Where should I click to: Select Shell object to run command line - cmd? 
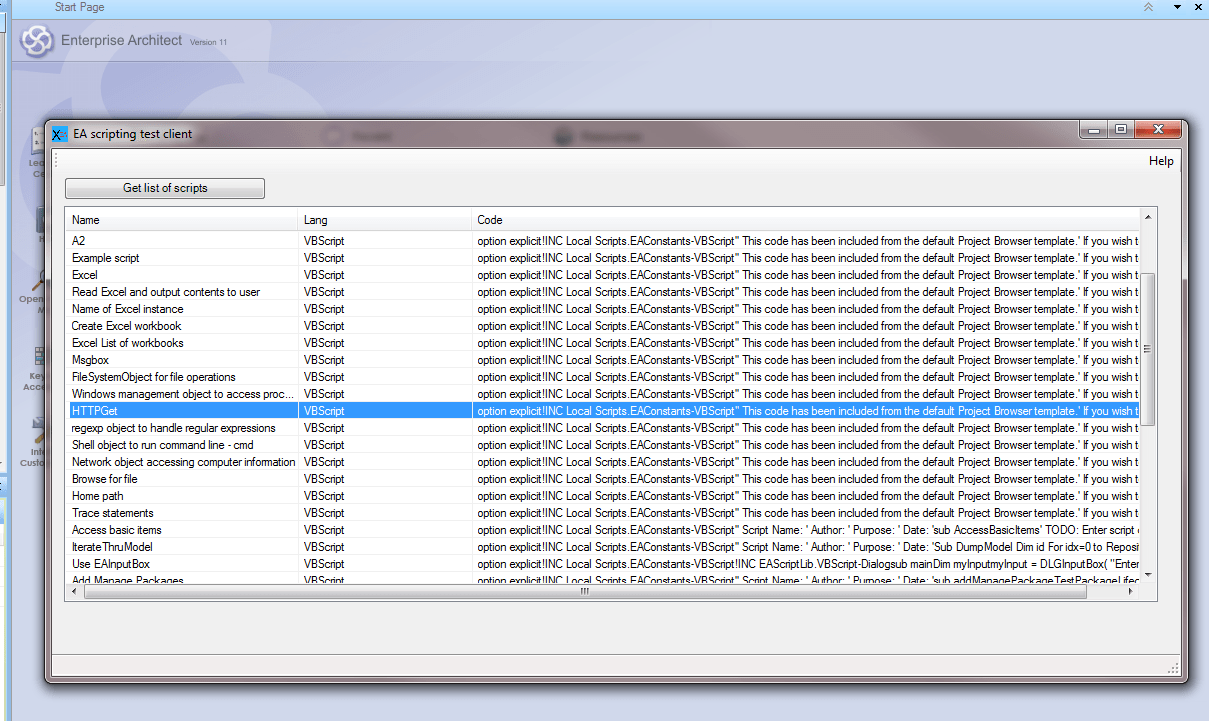[163, 445]
